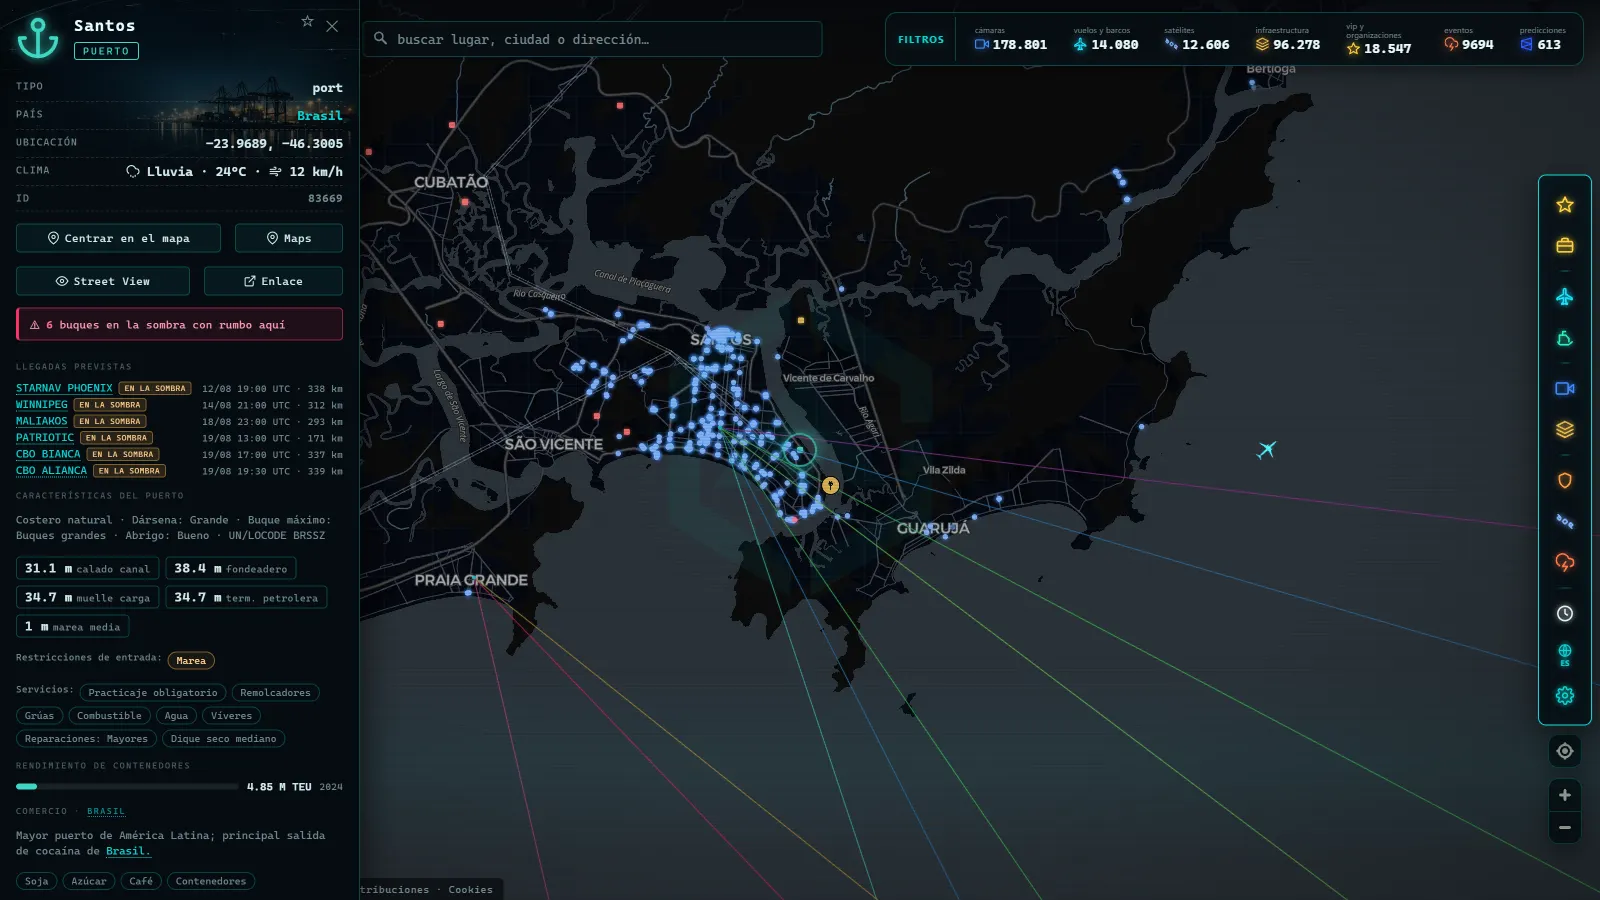
Task: Click the BRASIL comercio link
Action: click(106, 811)
